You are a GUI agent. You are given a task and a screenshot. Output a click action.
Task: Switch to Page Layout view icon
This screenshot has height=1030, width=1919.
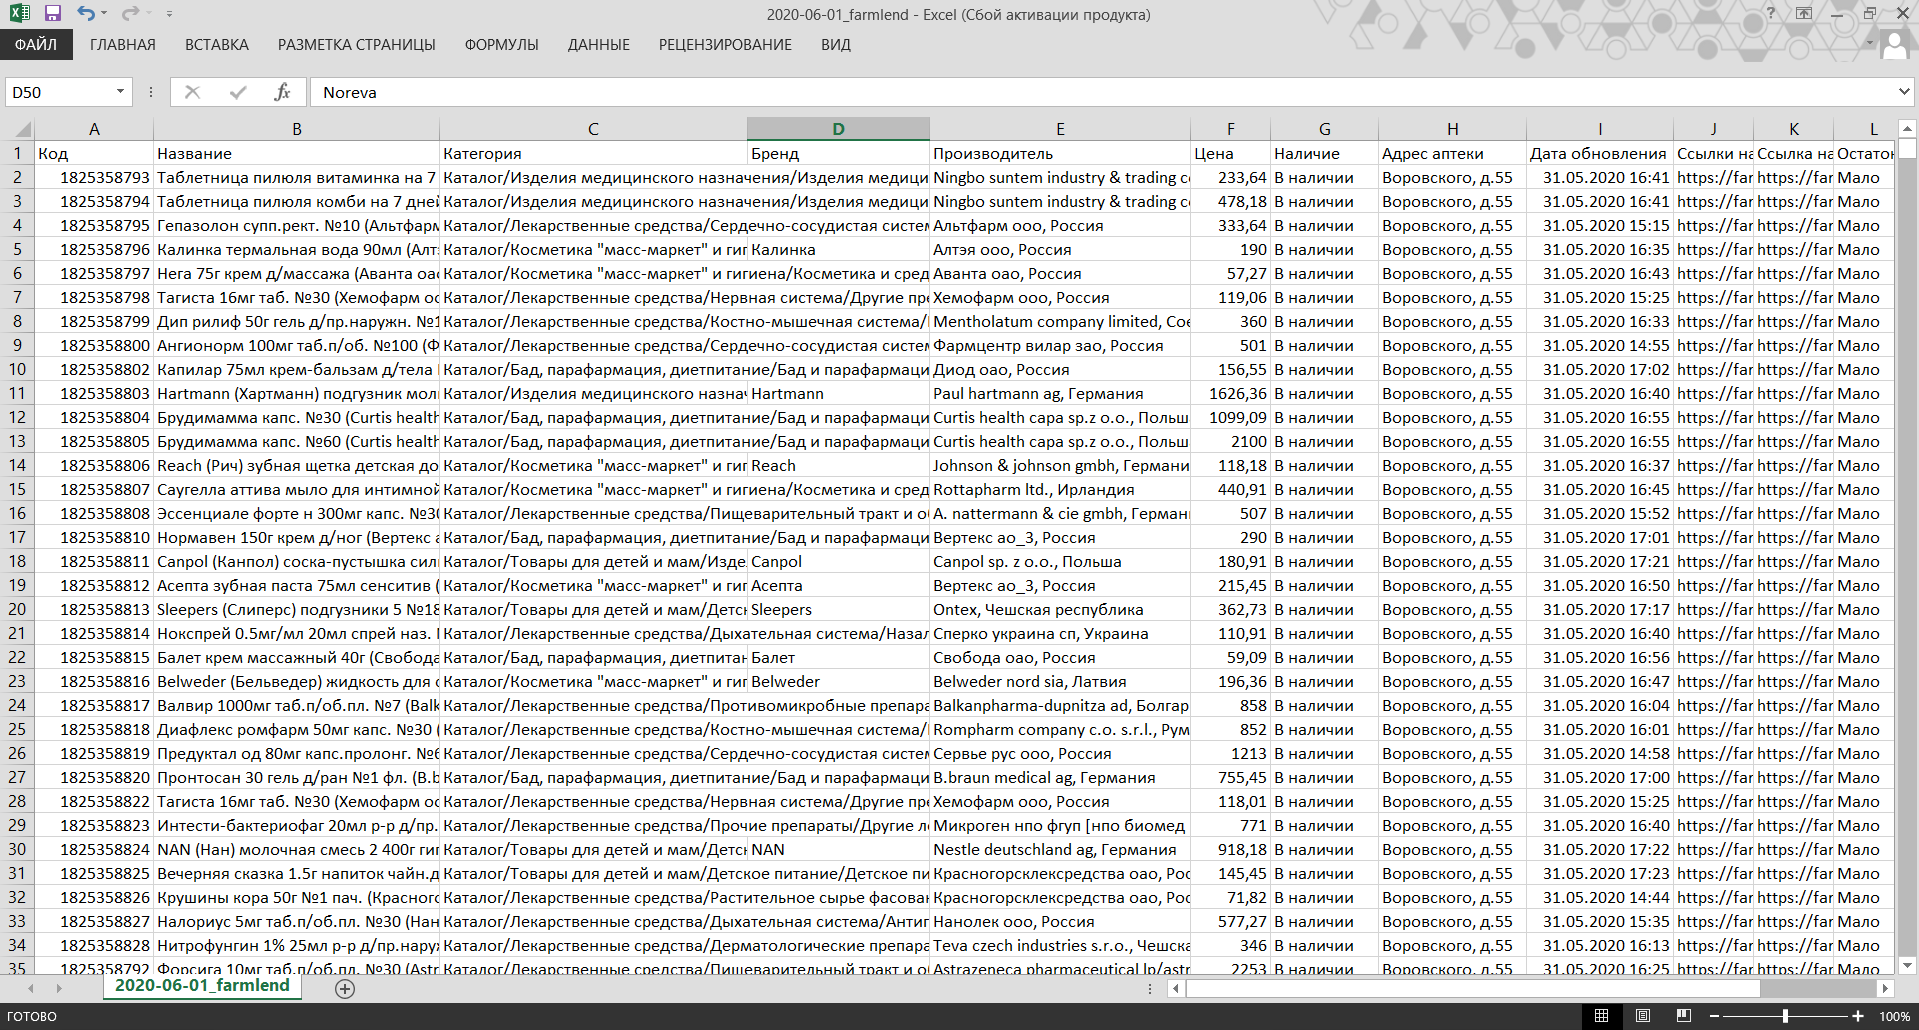[x=1643, y=1016]
